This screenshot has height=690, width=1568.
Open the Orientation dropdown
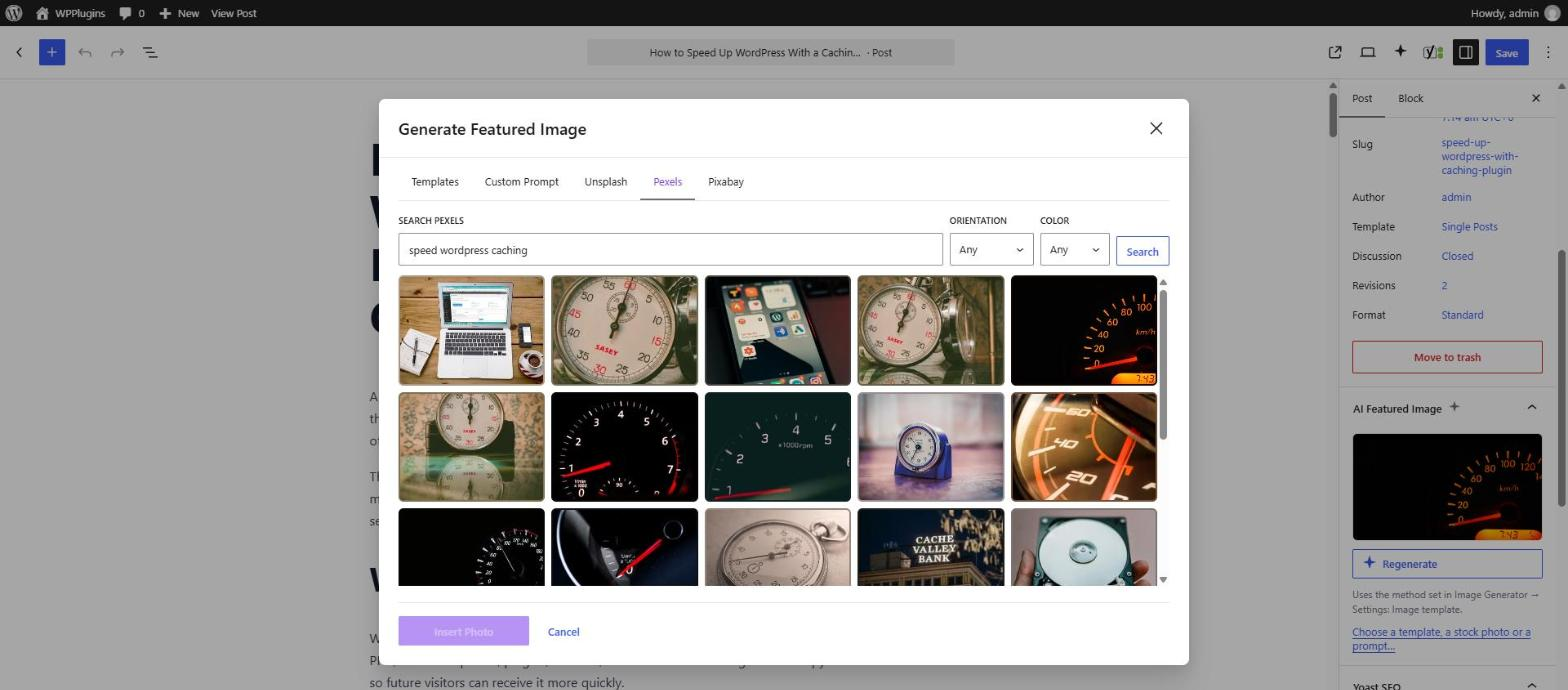point(991,250)
